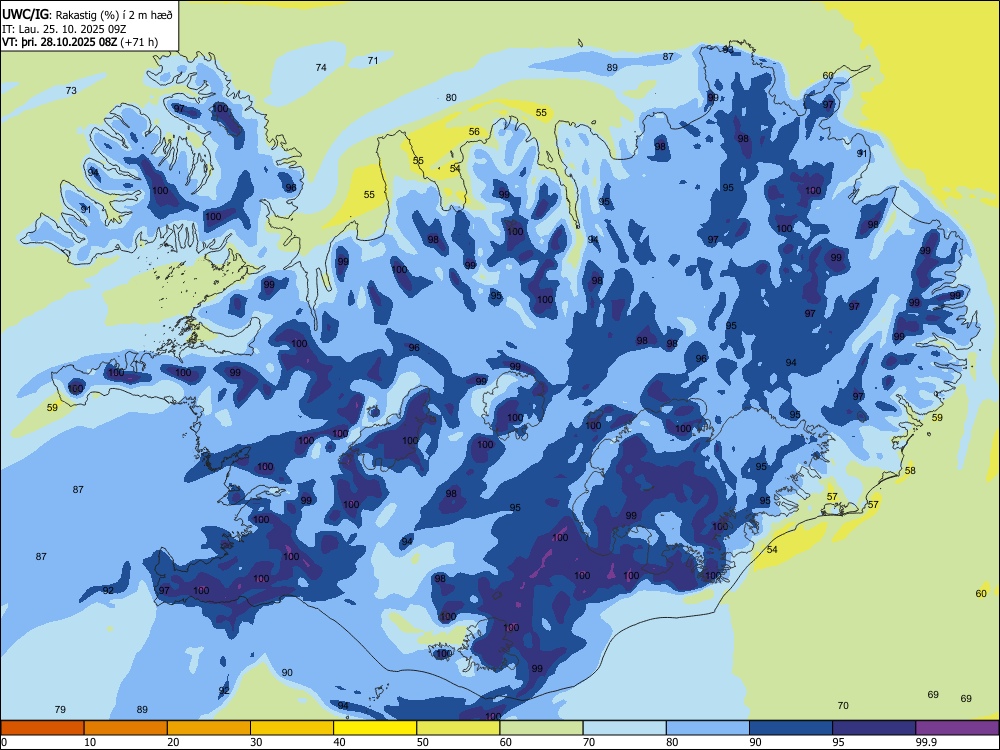Click the '95' legend tick label
Image resolution: width=1000 pixels, height=750 pixels.
pyautogui.click(x=838, y=742)
